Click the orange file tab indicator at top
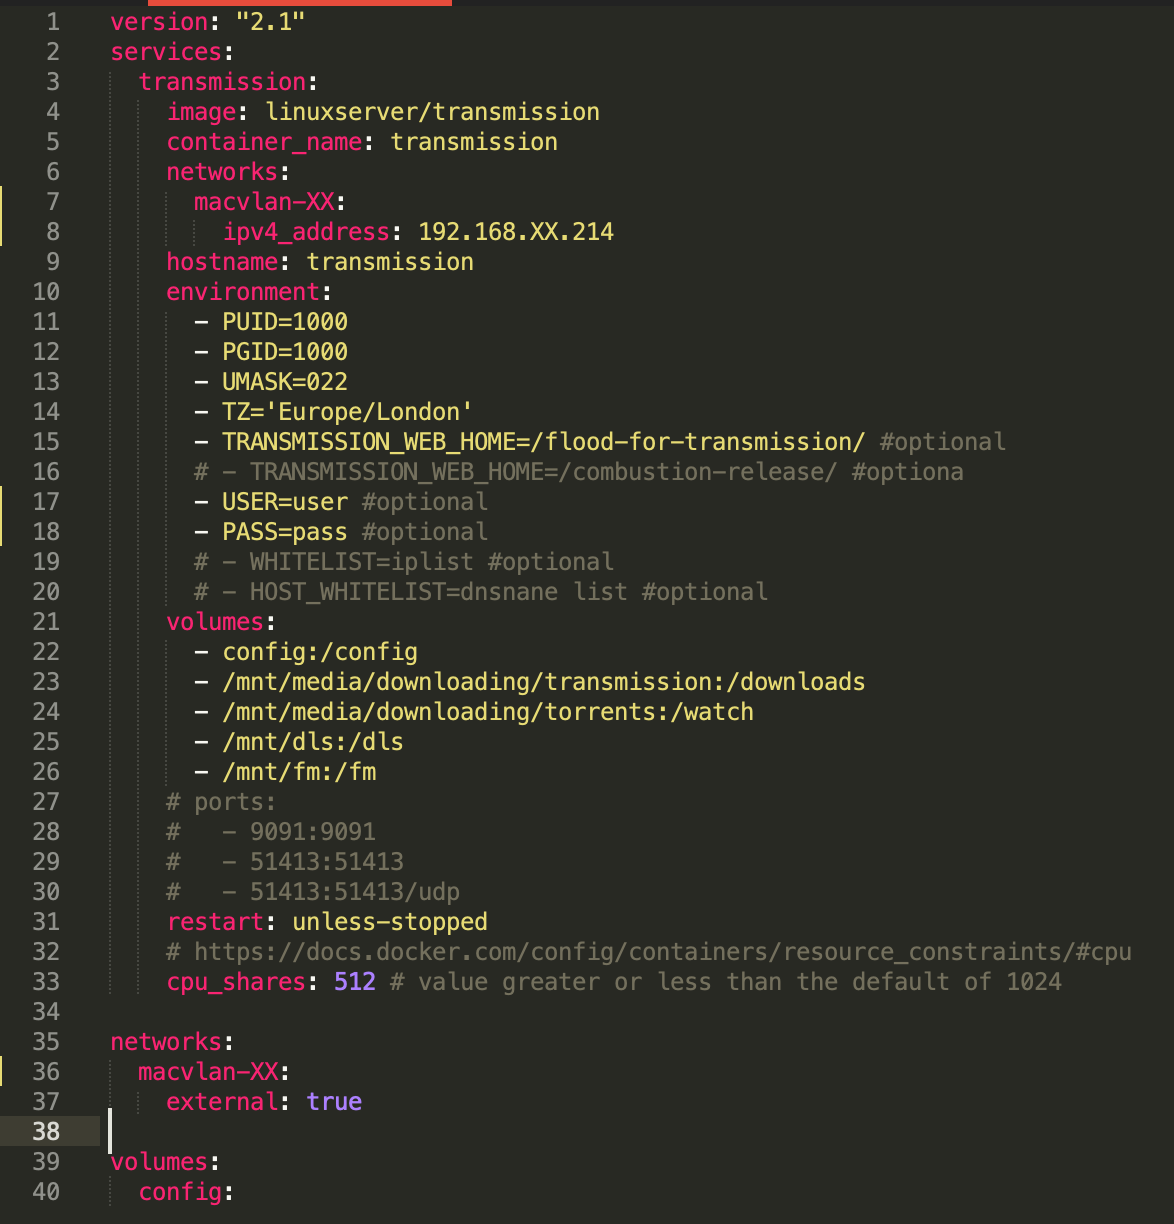This screenshot has height=1224, width=1174. 300,4
